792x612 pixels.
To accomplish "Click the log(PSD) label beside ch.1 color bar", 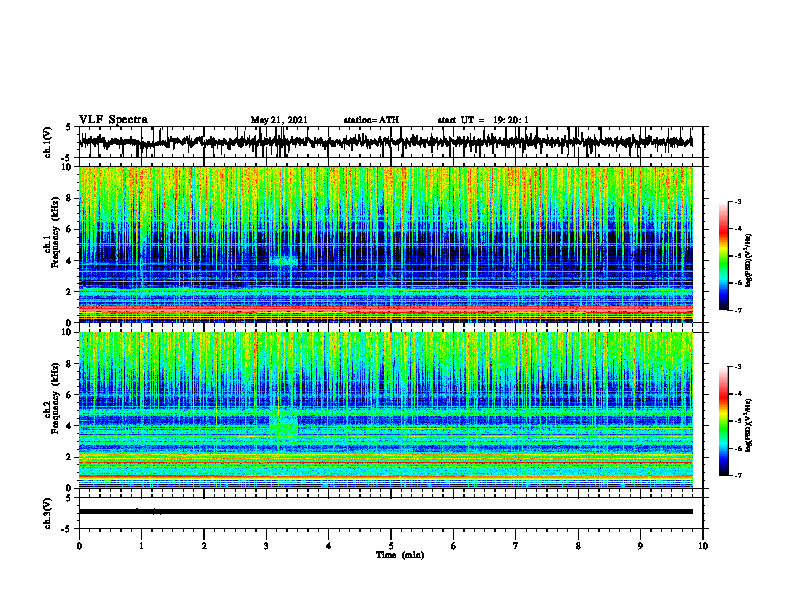I will [x=749, y=261].
